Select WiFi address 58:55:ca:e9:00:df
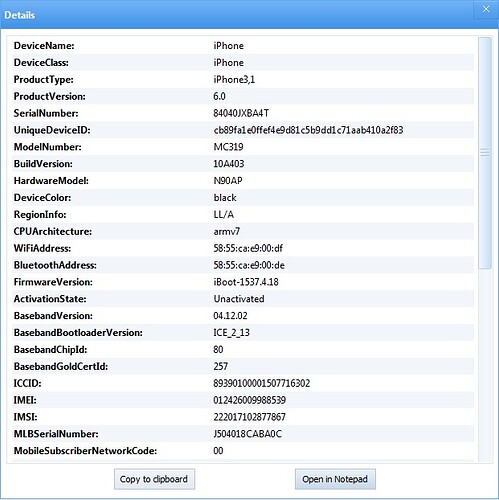This screenshot has width=499, height=500. coord(248,248)
